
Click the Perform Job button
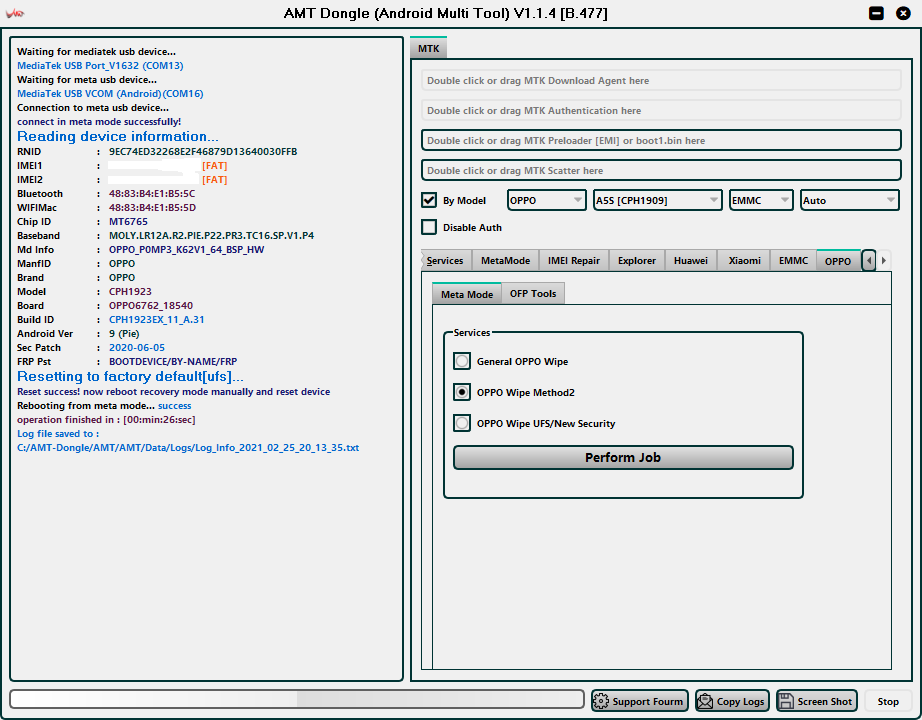623,458
